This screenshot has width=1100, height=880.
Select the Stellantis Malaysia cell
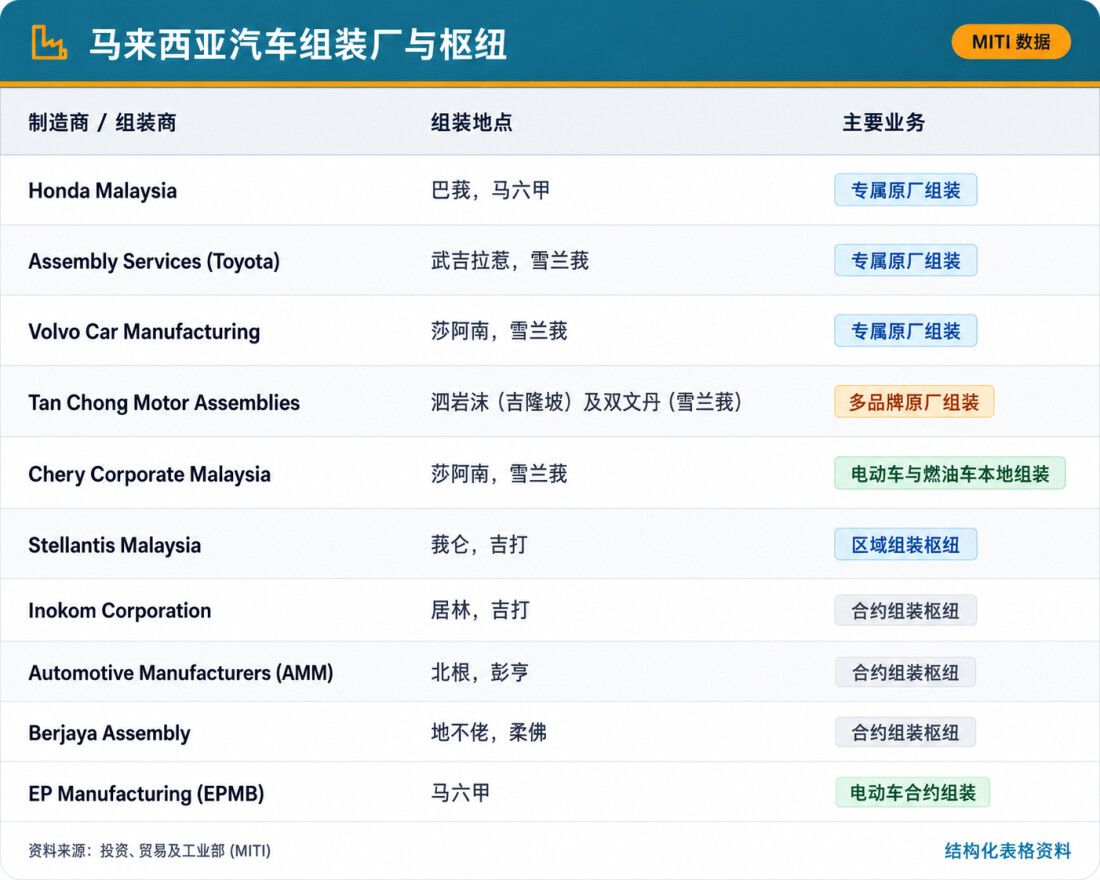pyautogui.click(x=114, y=545)
